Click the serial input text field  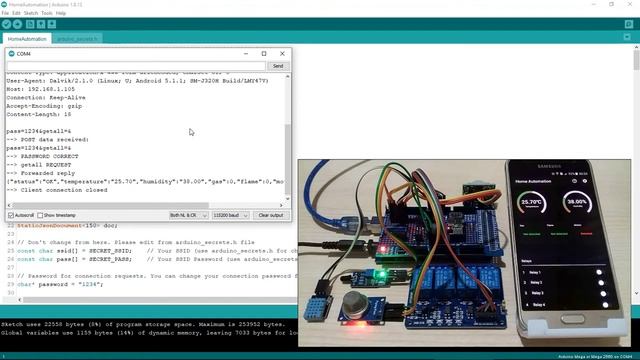pos(136,66)
